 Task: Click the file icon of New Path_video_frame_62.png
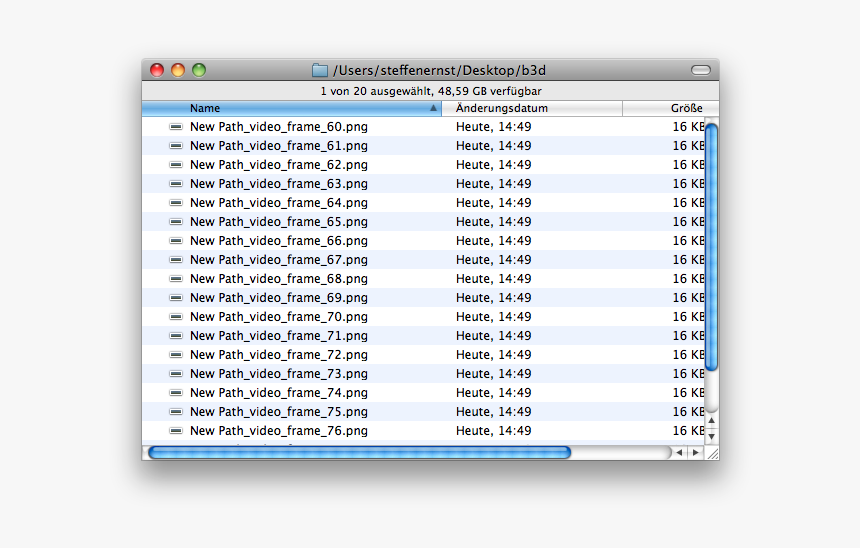pos(176,165)
